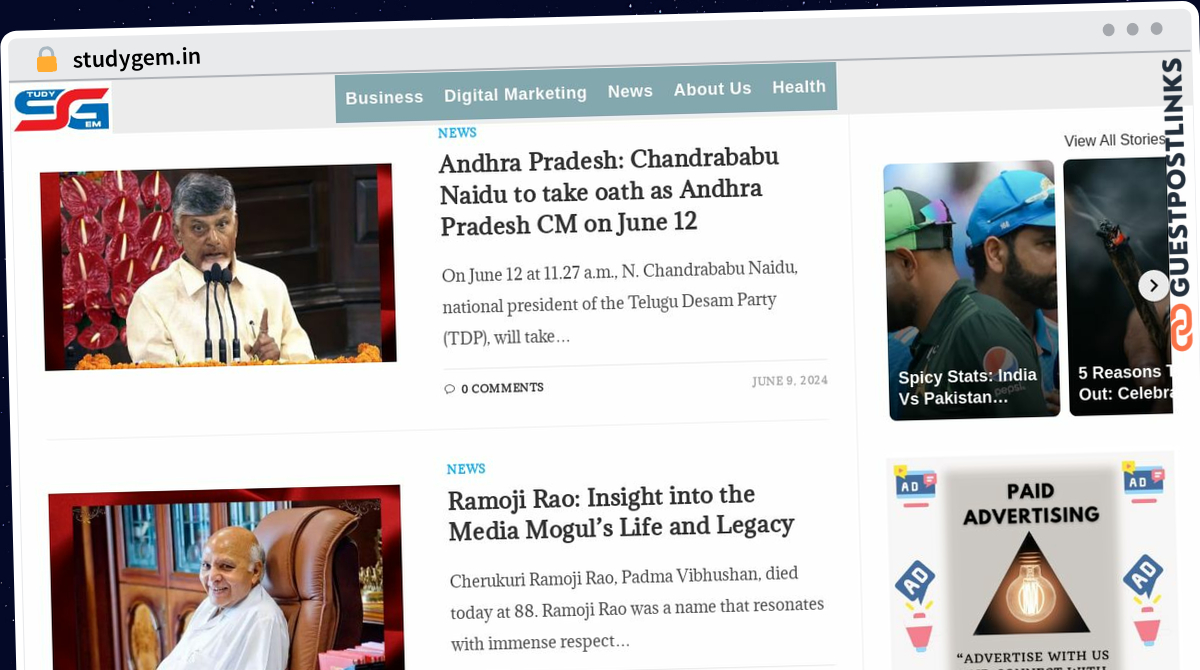Open the Ramoji Rao Life and Legacy headline
This screenshot has height=670, width=1200.
pyautogui.click(x=621, y=511)
